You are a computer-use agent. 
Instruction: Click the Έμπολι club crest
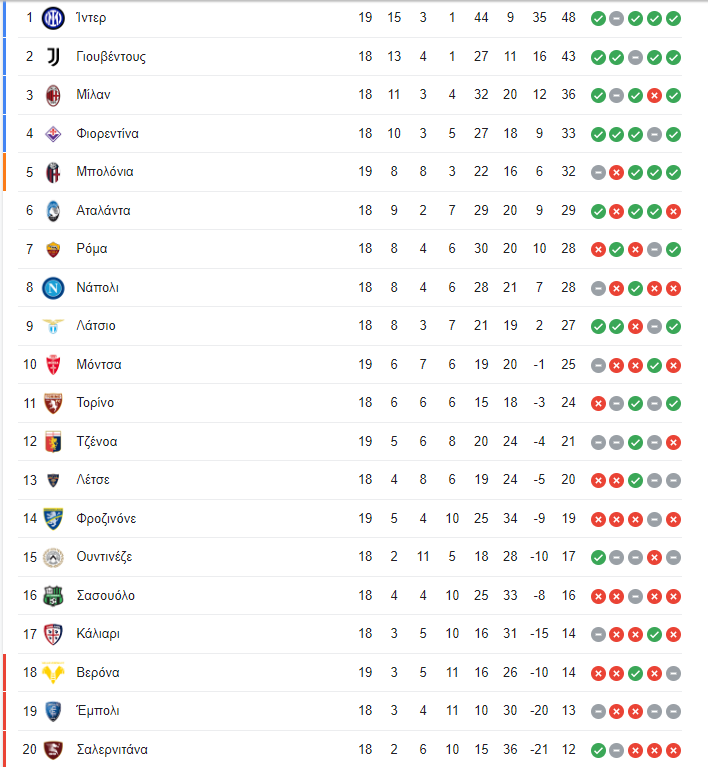coord(53,711)
